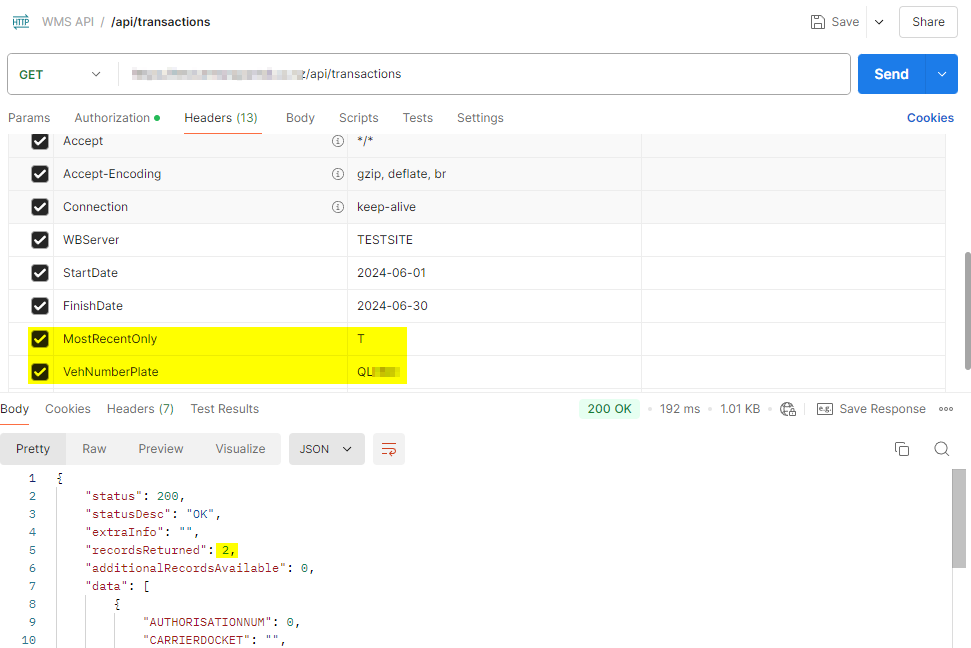Click the "additionalRecordsAvailable" line in response
Image resolution: width=971 pixels, height=648 pixels.
[x=200, y=568]
